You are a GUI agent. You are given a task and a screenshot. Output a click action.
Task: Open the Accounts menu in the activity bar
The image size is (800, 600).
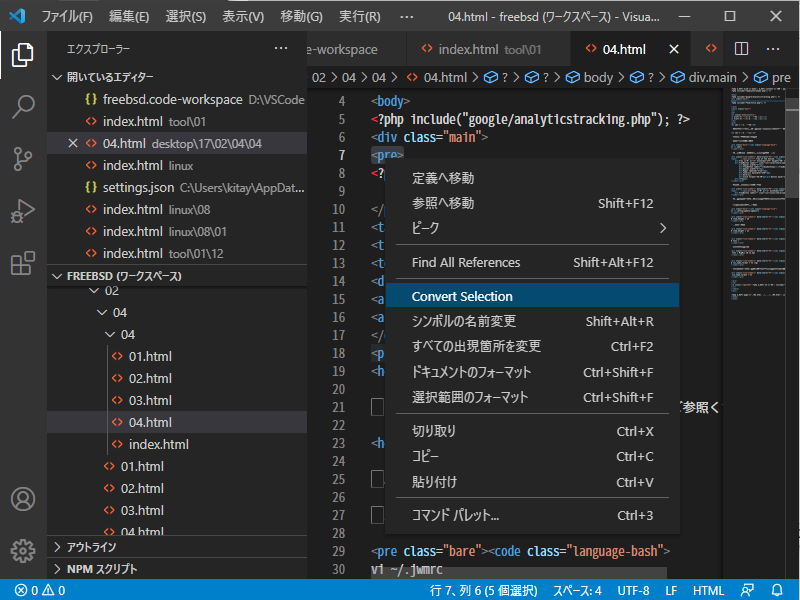click(x=23, y=499)
